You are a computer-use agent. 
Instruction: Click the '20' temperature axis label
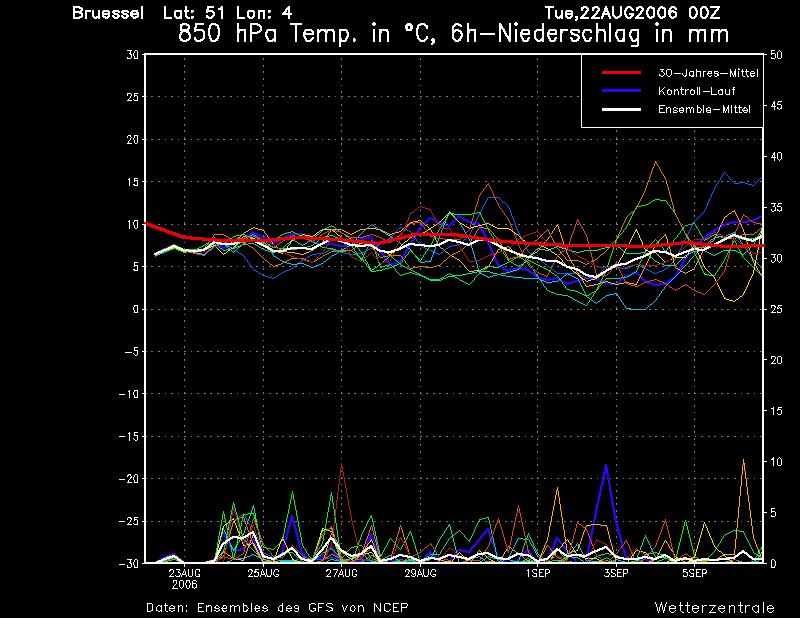pyautogui.click(x=133, y=139)
